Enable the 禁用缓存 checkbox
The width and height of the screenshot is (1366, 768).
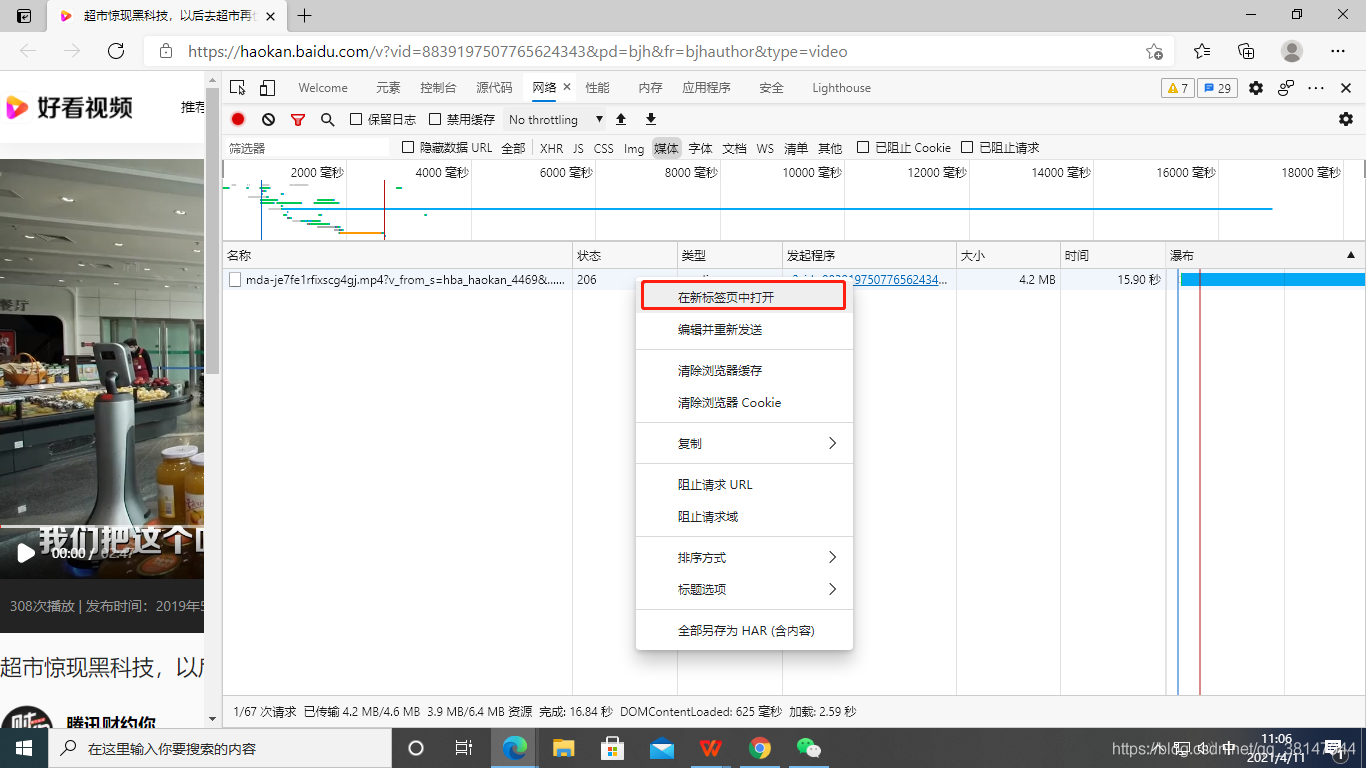(x=435, y=119)
